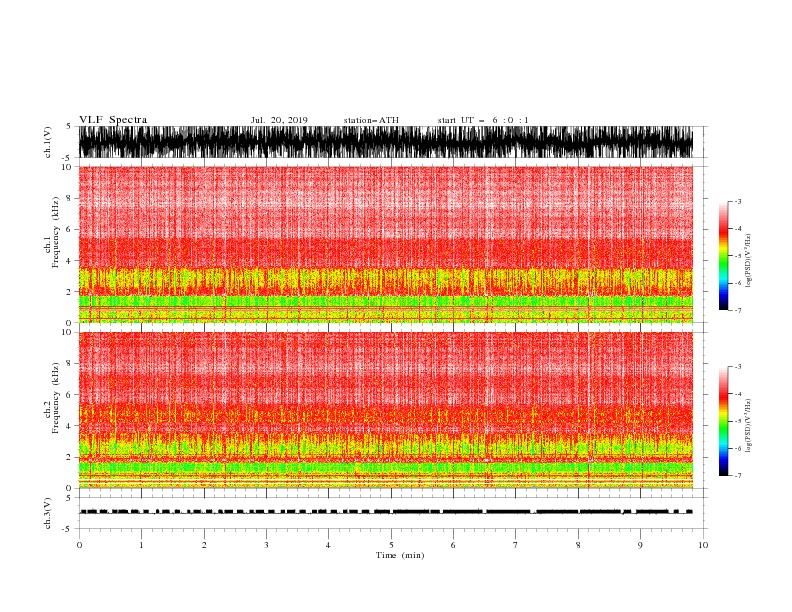The width and height of the screenshot is (792, 612).
Task: Click the ch.1 frequency tick label 8
Action: coord(70,198)
